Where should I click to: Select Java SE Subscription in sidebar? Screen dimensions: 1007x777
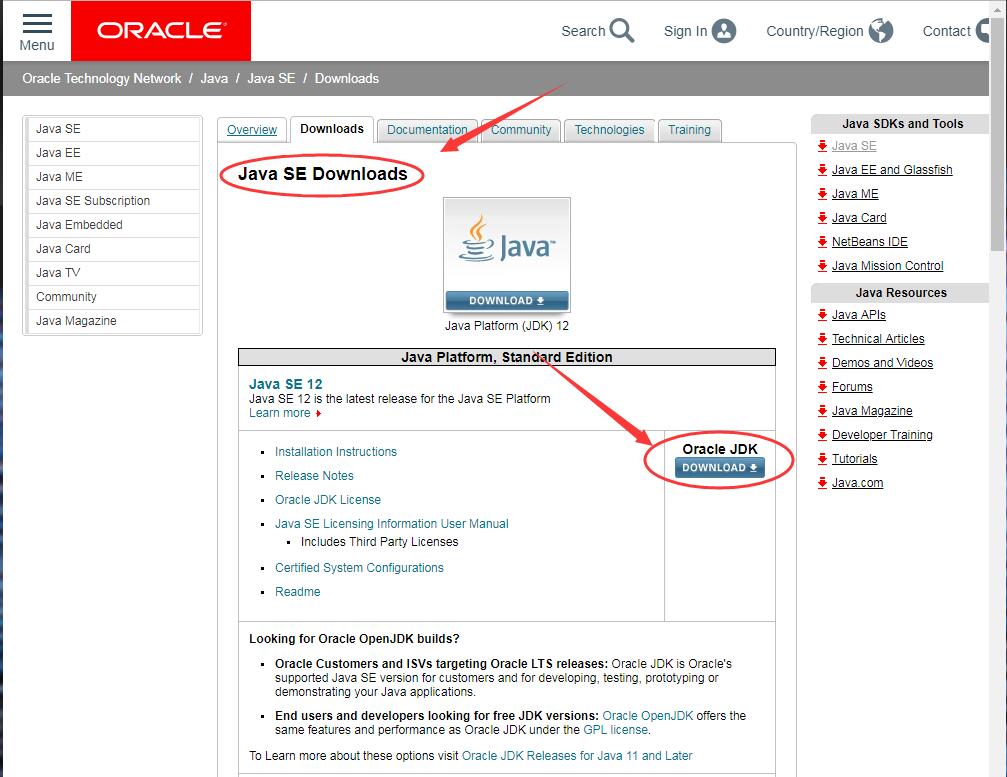[114, 201]
